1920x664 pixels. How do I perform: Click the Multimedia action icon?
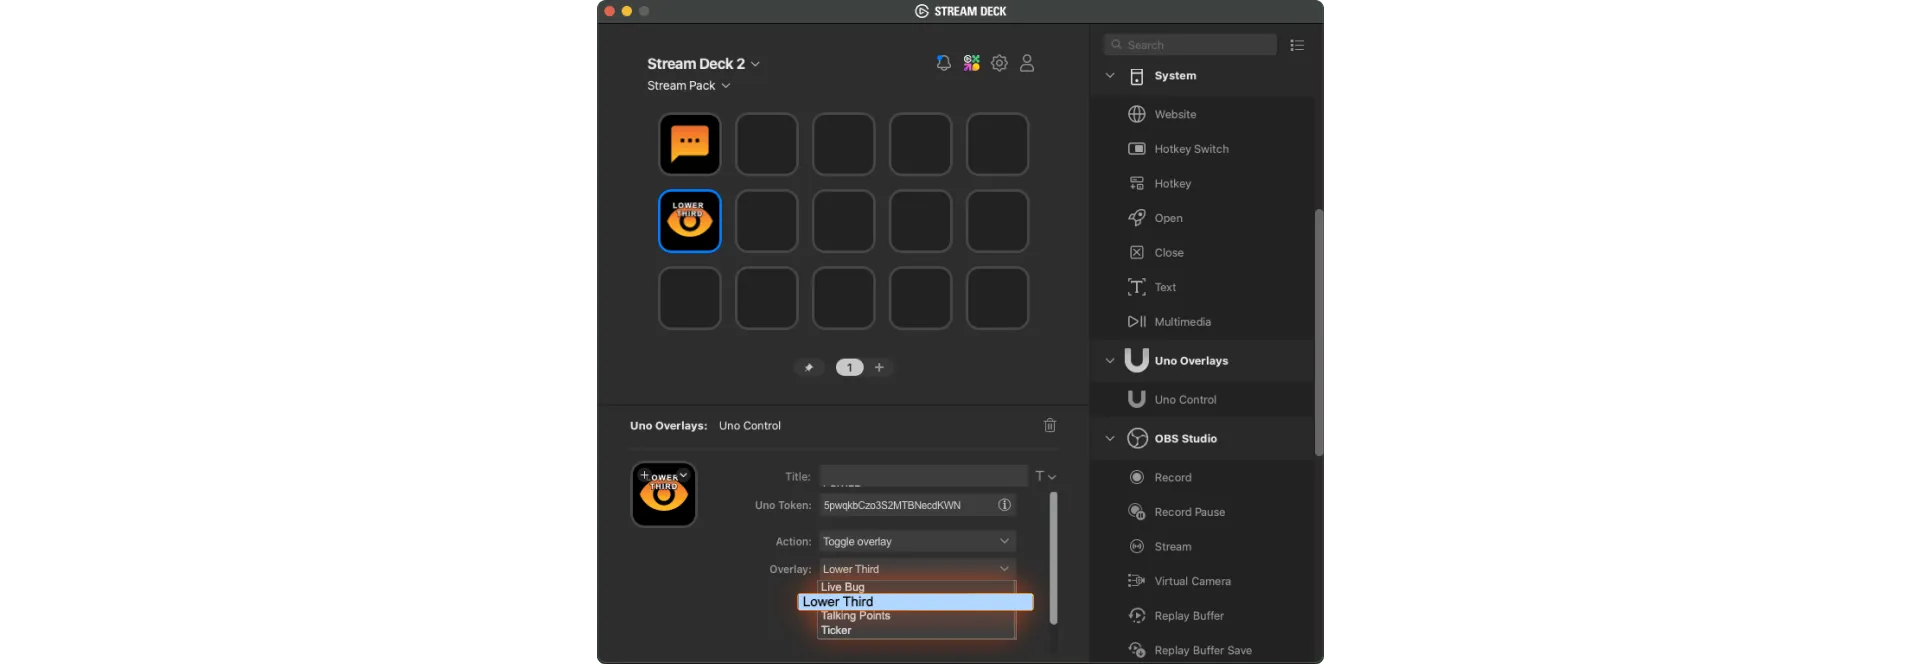pyautogui.click(x=1137, y=321)
